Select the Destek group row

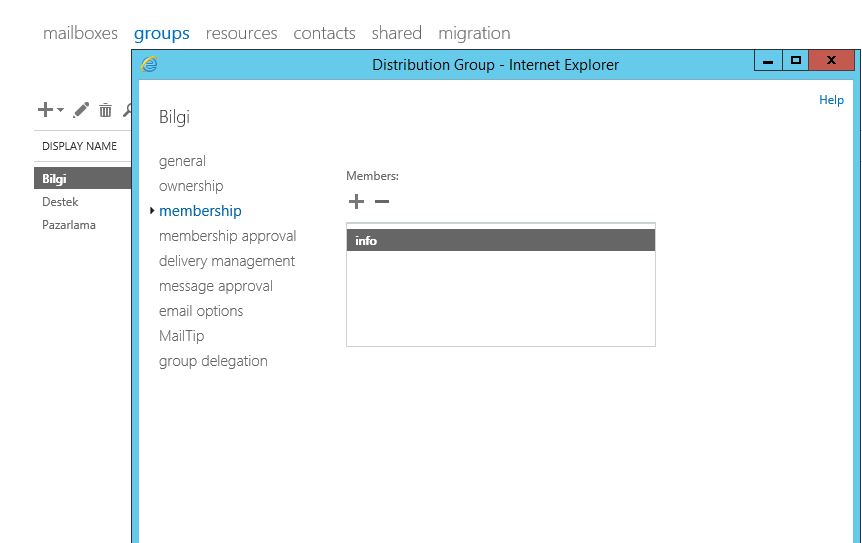click(60, 202)
